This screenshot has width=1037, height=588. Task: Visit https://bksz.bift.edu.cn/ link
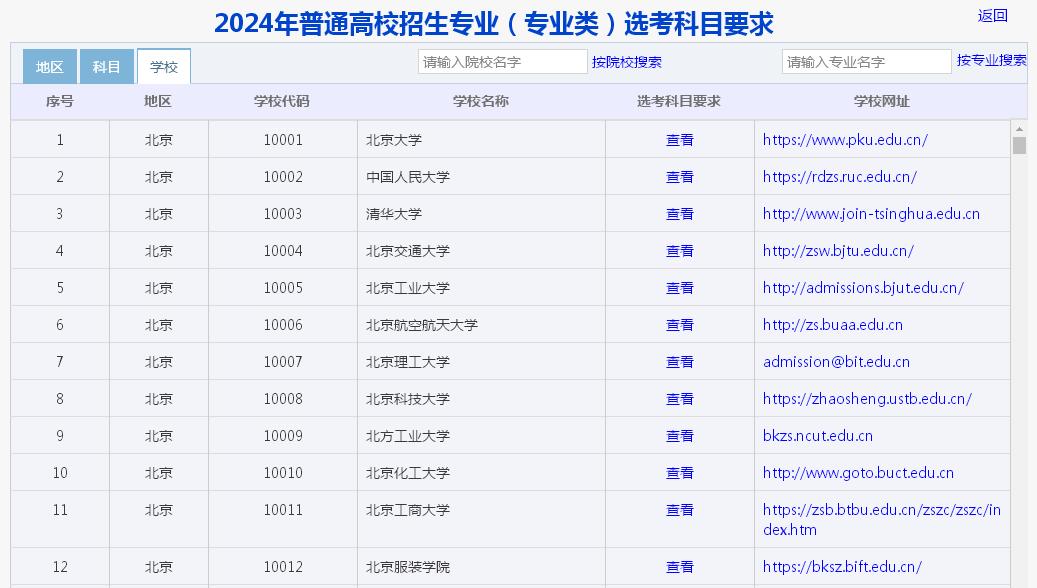(x=842, y=567)
